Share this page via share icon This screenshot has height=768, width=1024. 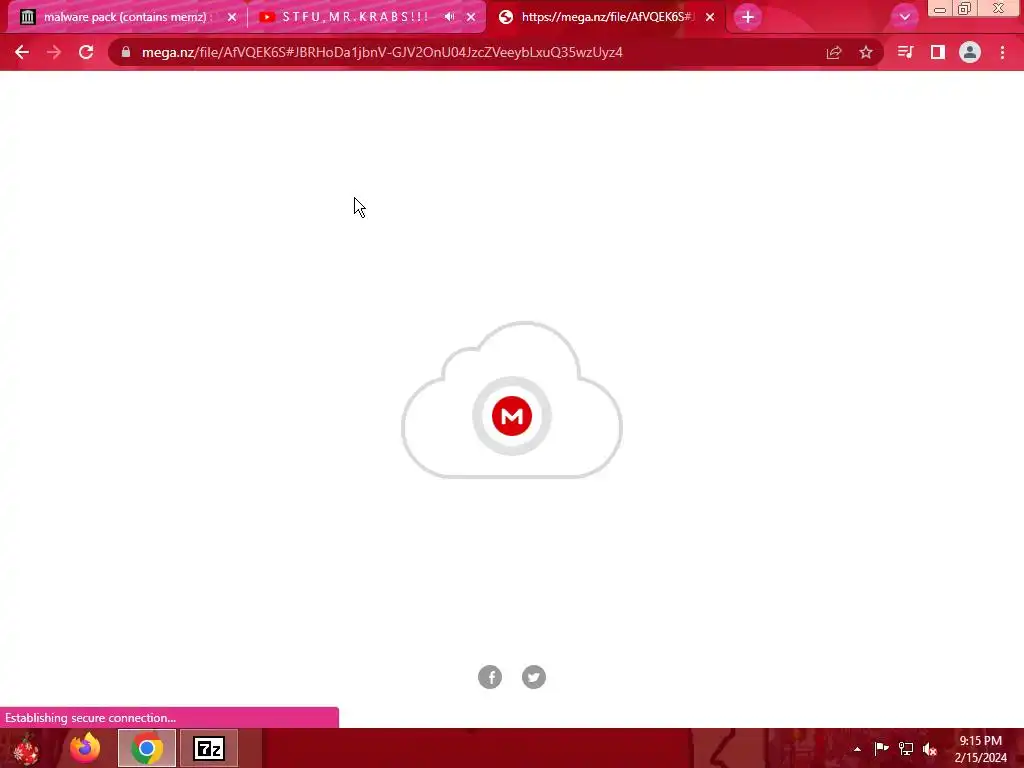point(834,52)
